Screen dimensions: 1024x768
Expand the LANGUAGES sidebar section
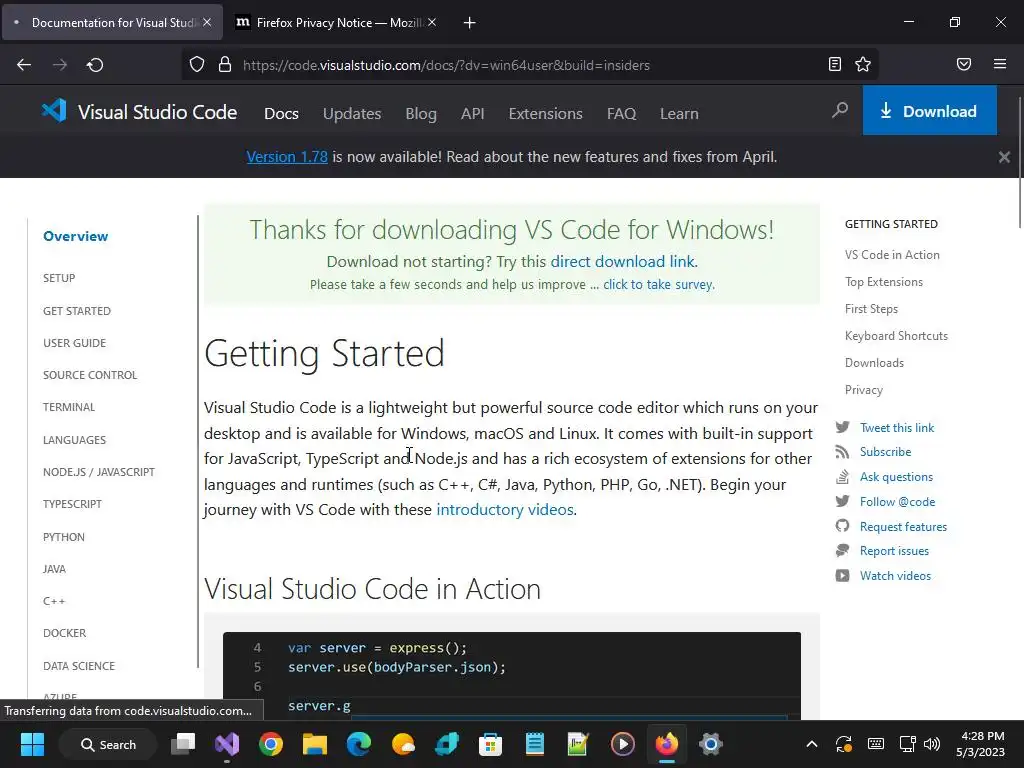pos(74,440)
